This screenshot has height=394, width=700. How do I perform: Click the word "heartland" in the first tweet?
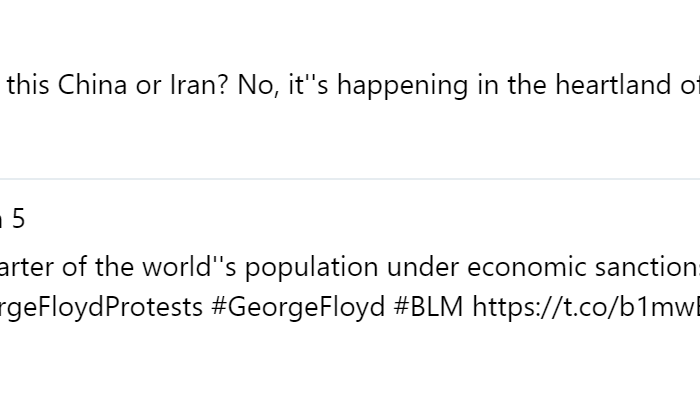tap(613, 84)
